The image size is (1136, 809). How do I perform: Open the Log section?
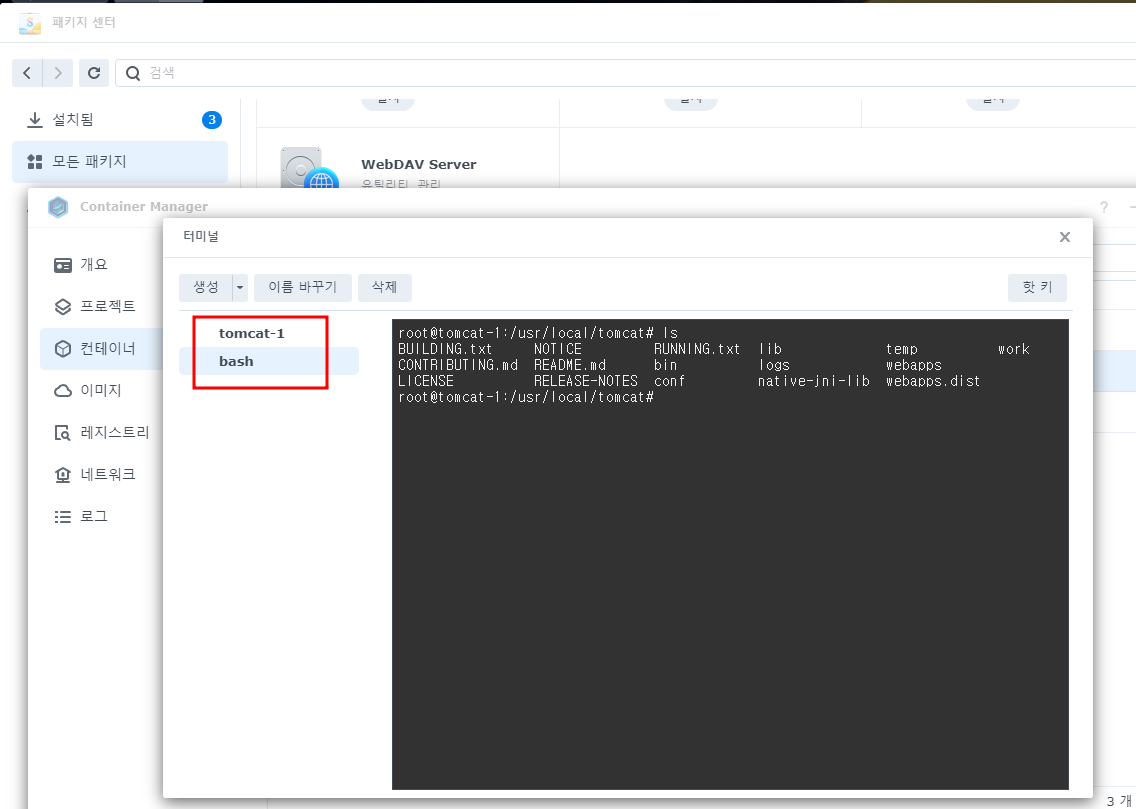(101, 516)
